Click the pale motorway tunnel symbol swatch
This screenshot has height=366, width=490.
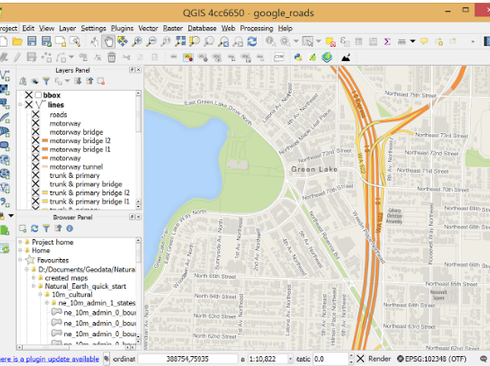click(45, 167)
